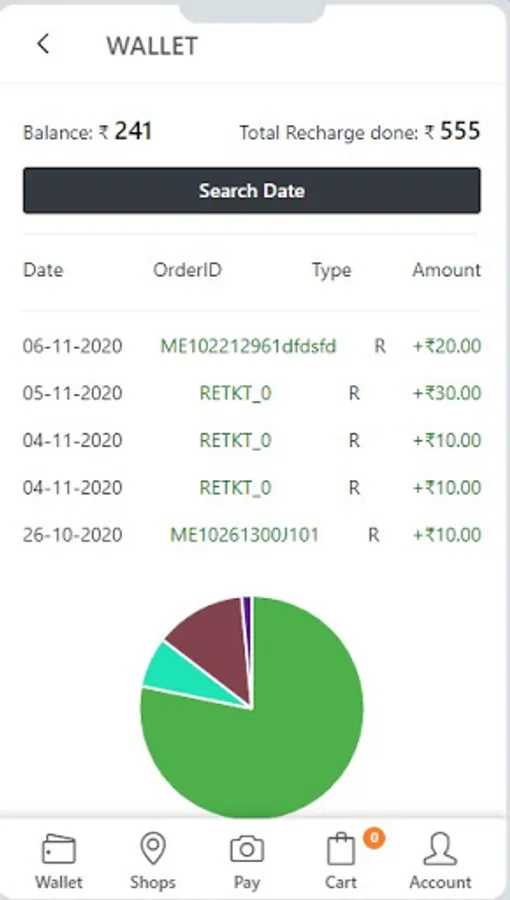Click the Type column header
This screenshot has width=510, height=900.
click(x=331, y=270)
